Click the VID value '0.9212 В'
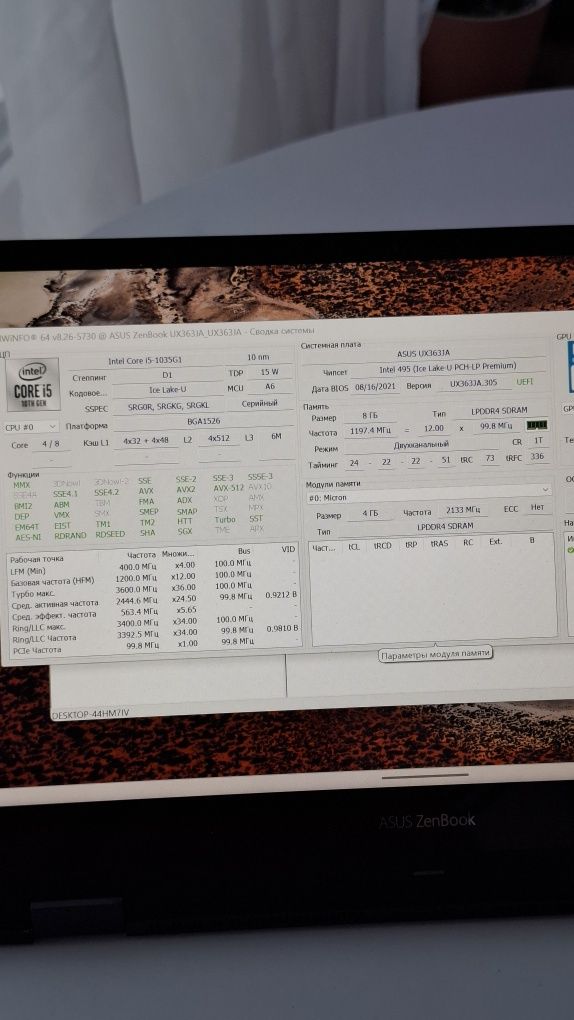574x1020 pixels. coord(281,595)
